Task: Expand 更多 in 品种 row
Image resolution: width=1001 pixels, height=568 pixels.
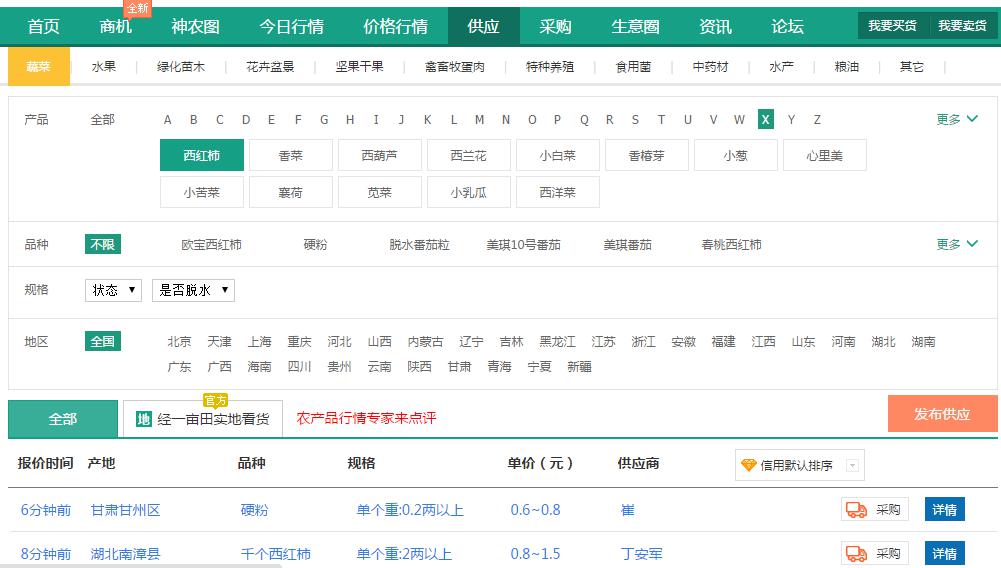Action: (x=956, y=244)
